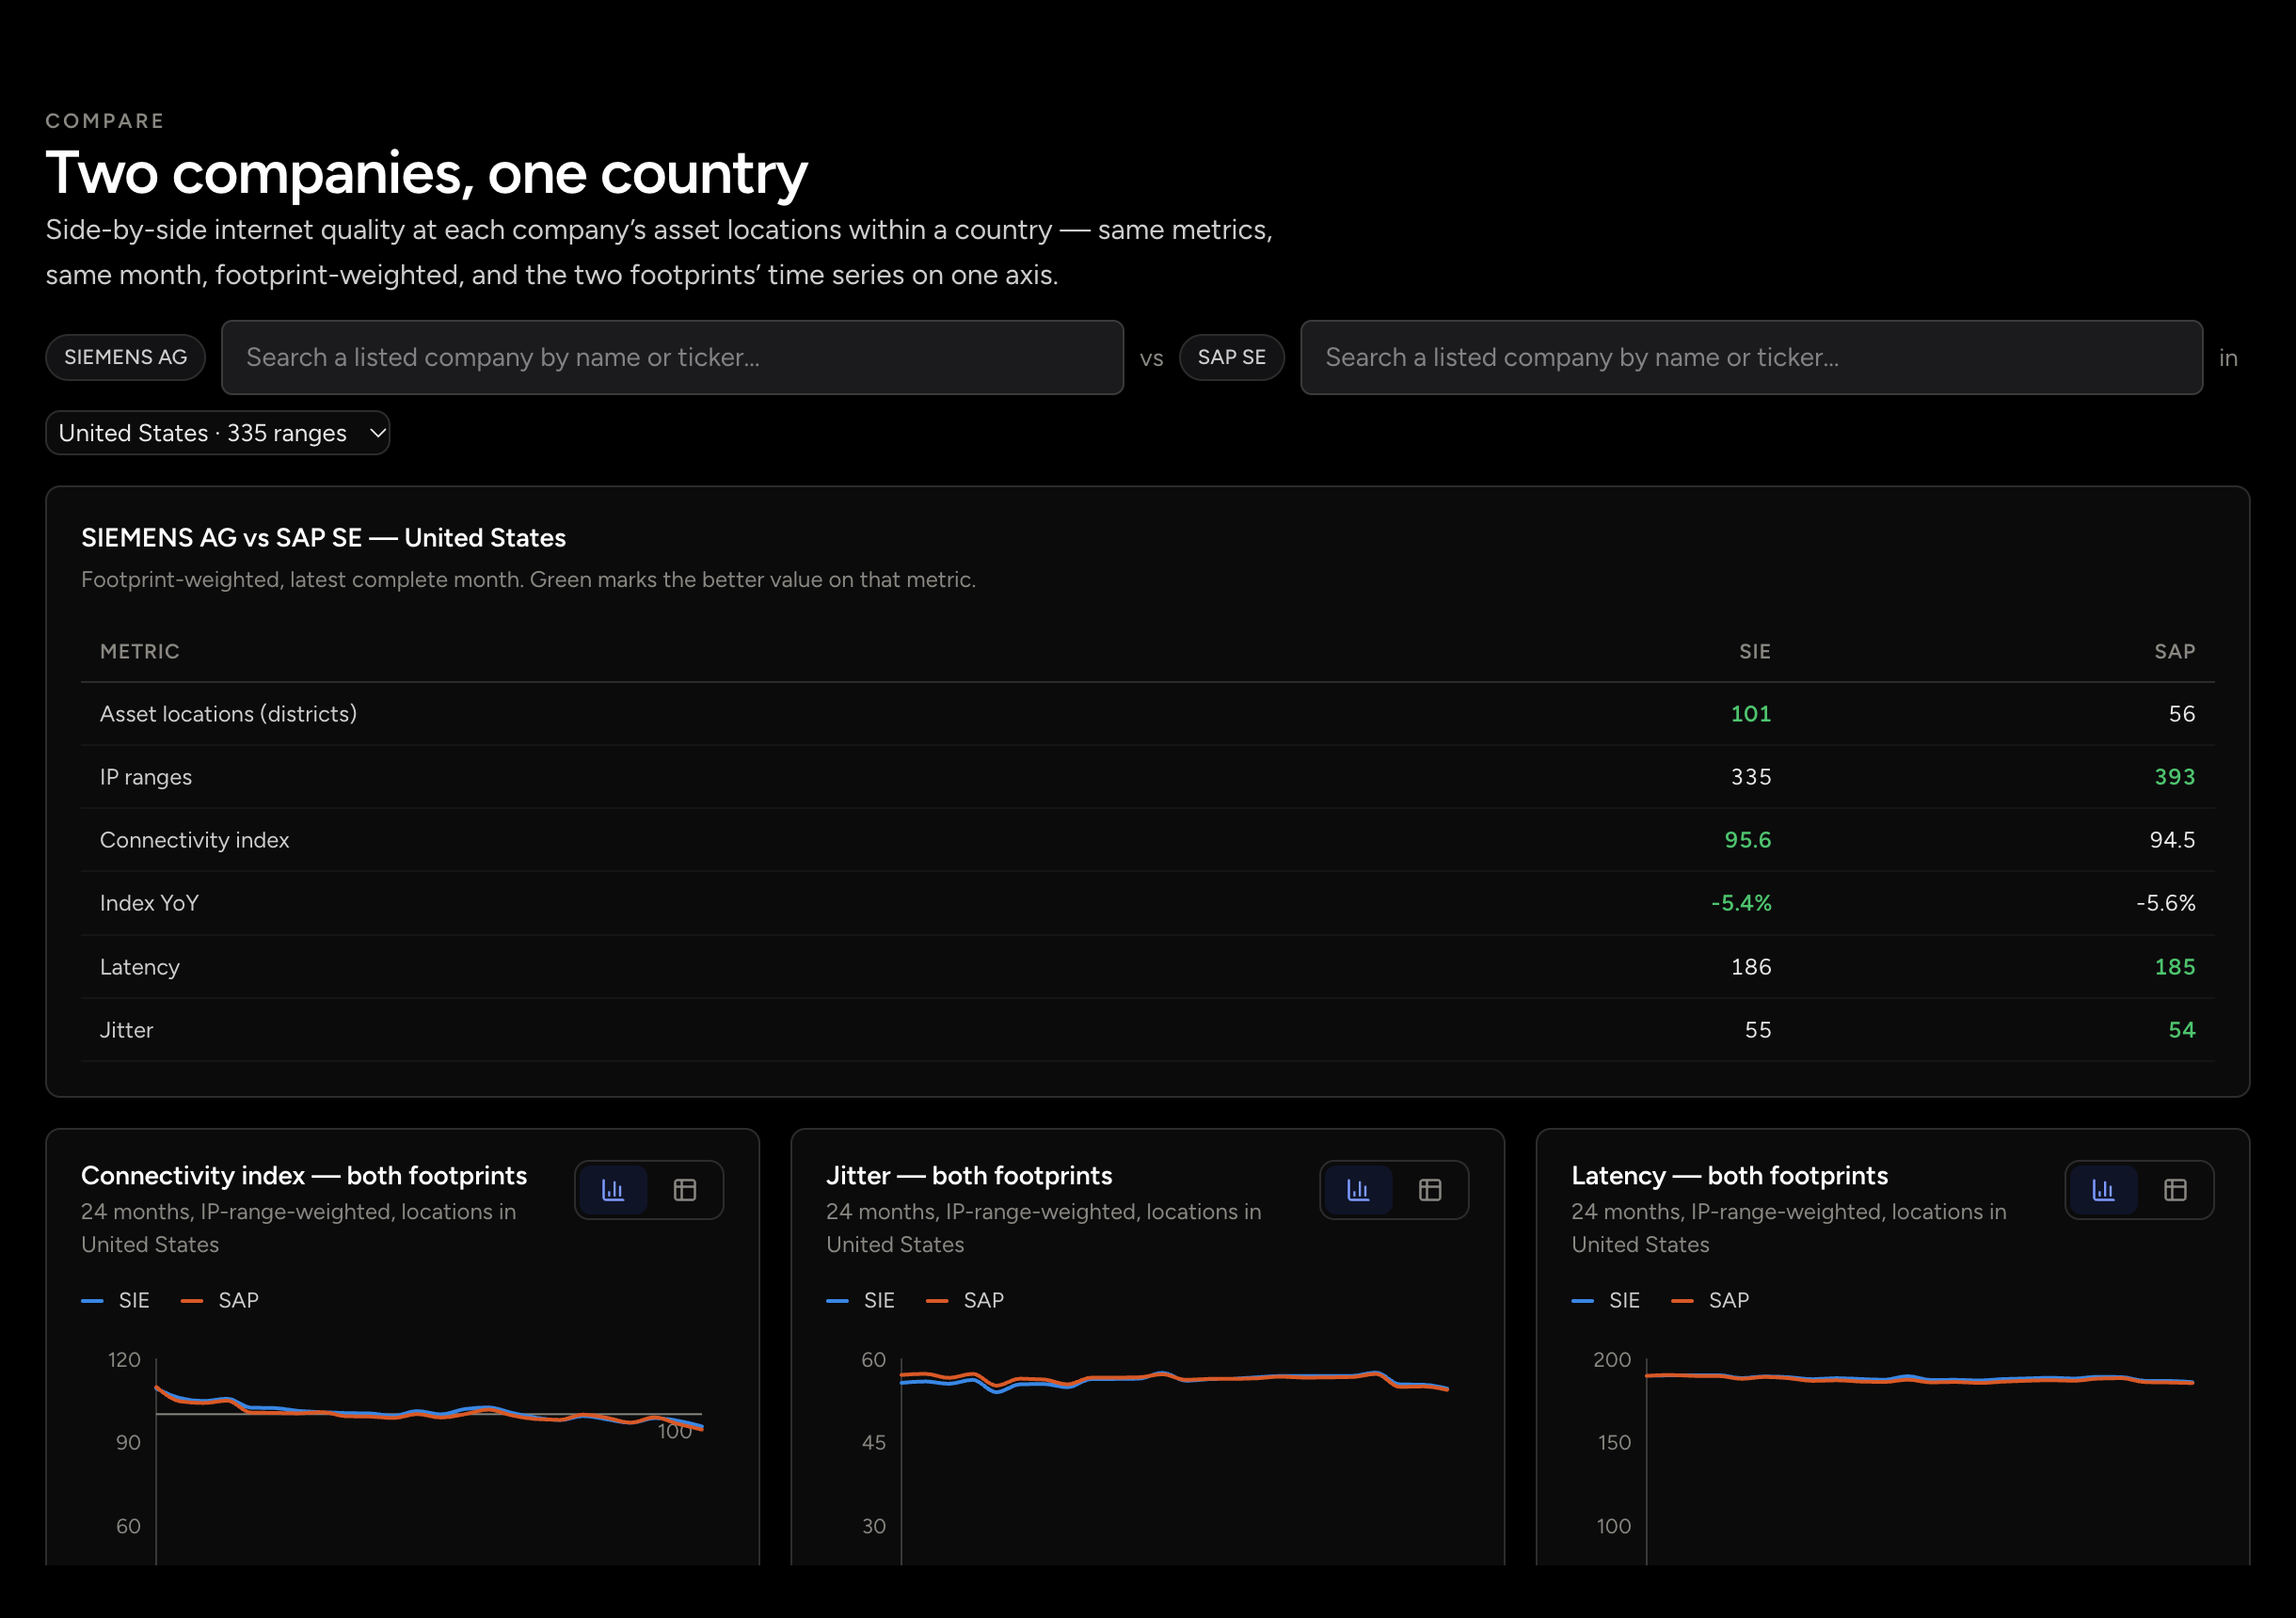
Task: Select table view on Latency card
Action: 2175,1190
